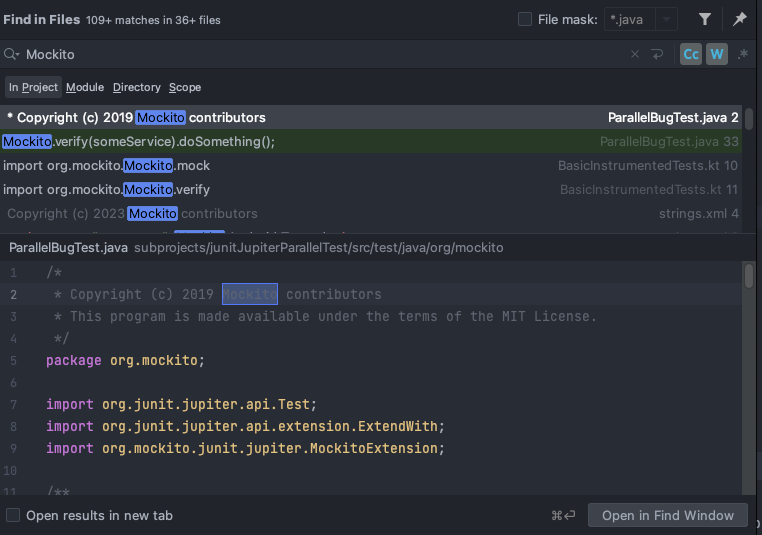762x535 pixels.
Task: Toggle Match Case (Cc) option
Action: point(691,54)
